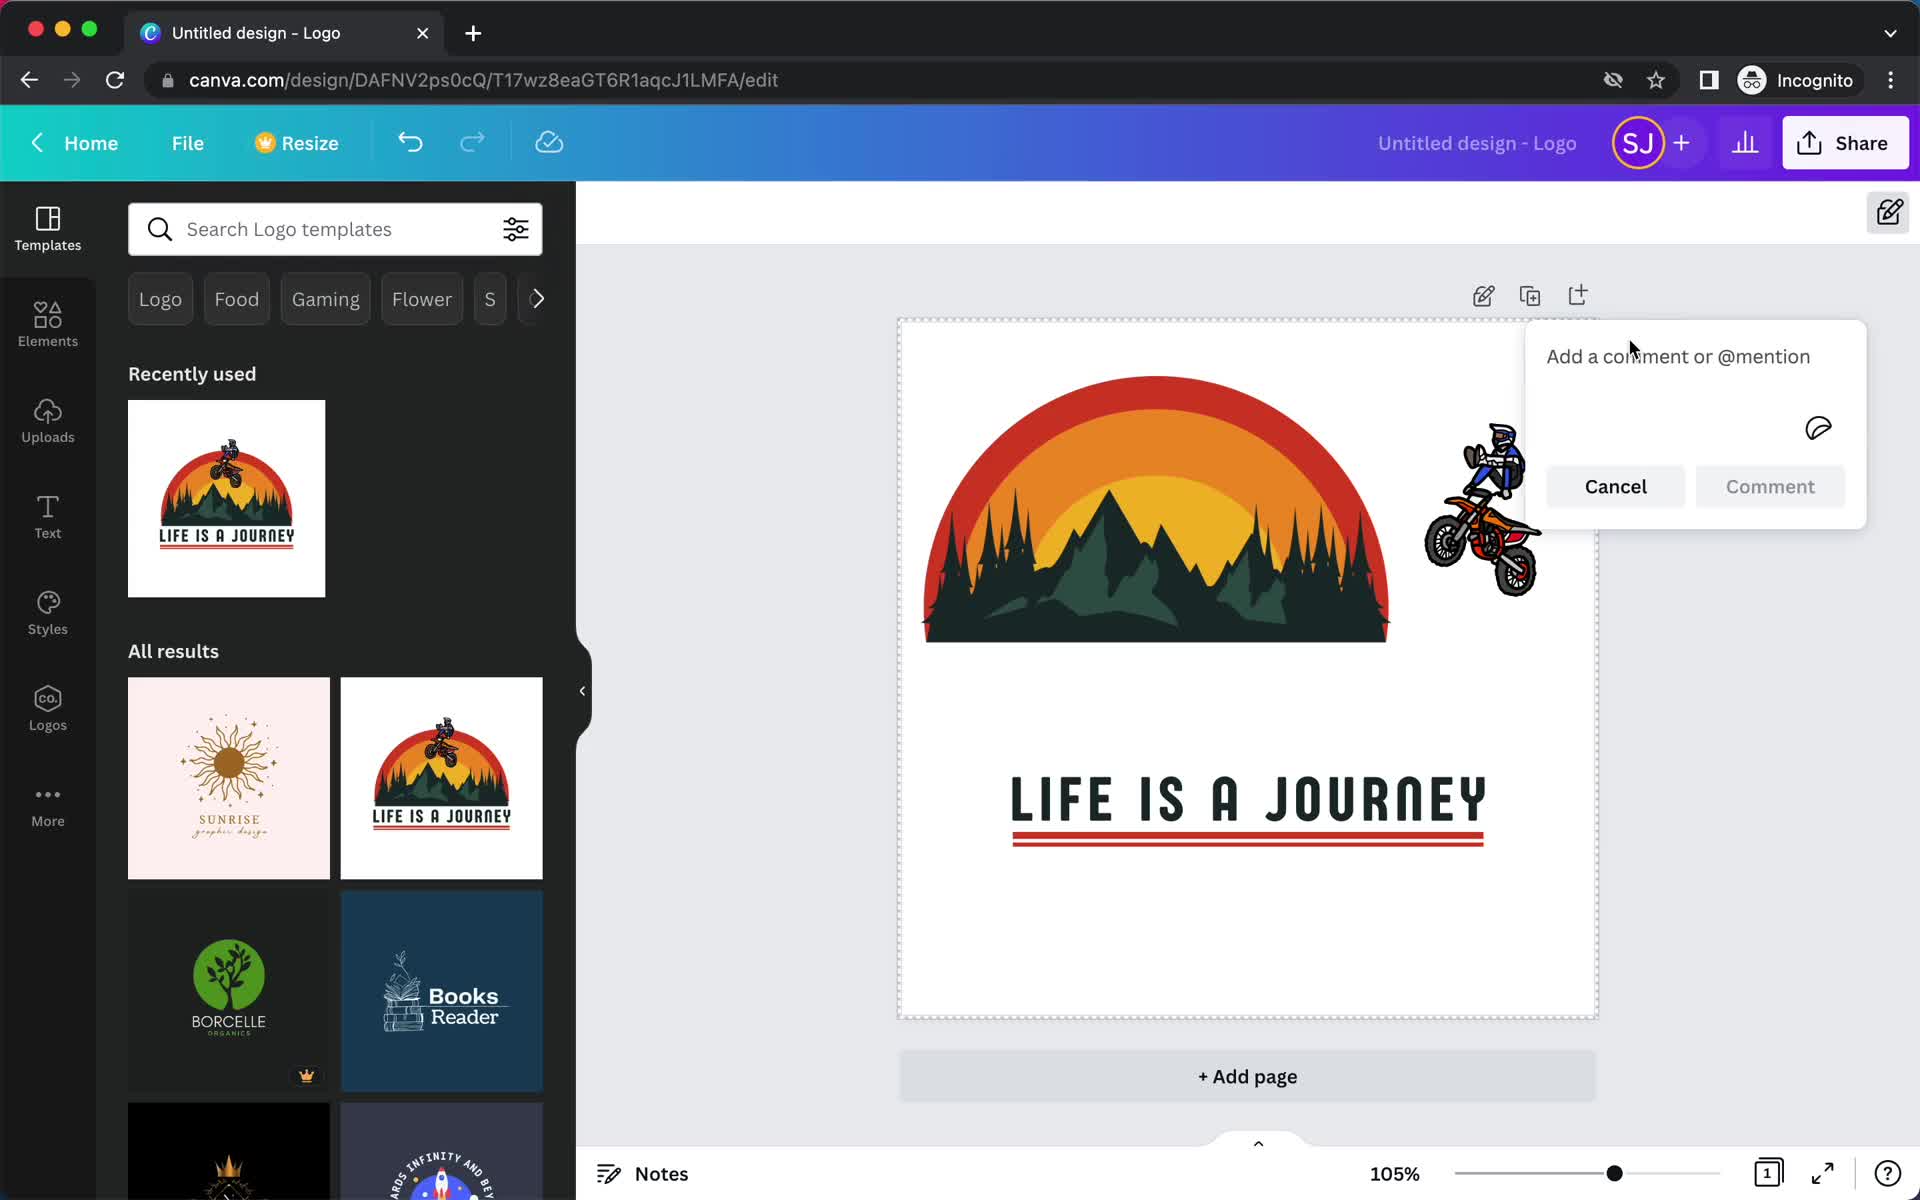Open the Uploads sidebar tab

coord(48,421)
